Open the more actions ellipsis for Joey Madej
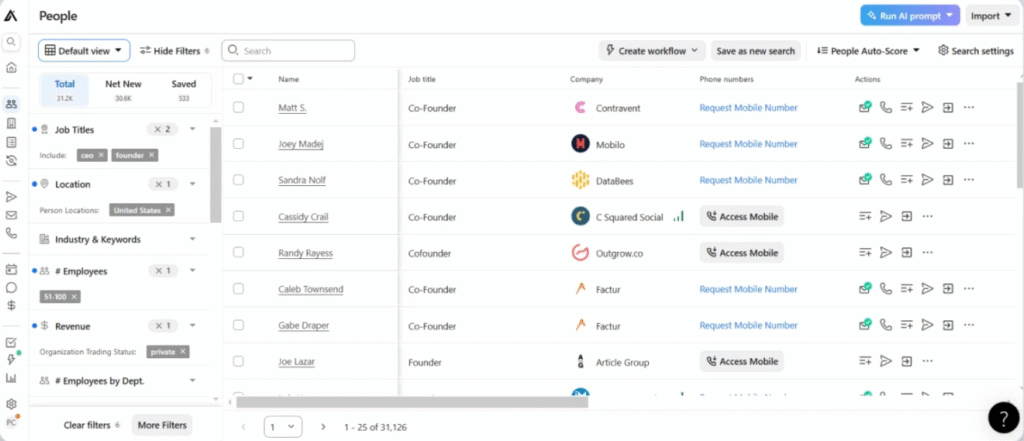The width and height of the screenshot is (1024, 441). click(968, 144)
